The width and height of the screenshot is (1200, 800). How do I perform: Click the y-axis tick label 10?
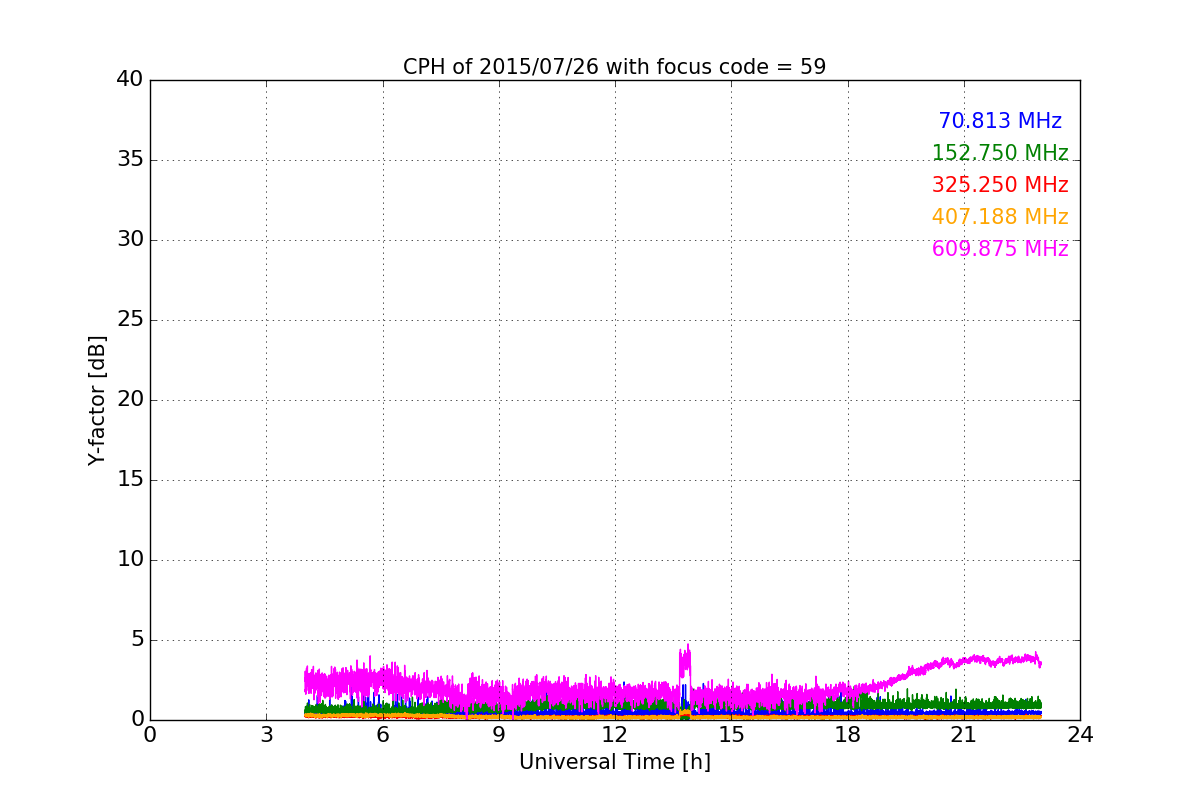tap(130, 560)
